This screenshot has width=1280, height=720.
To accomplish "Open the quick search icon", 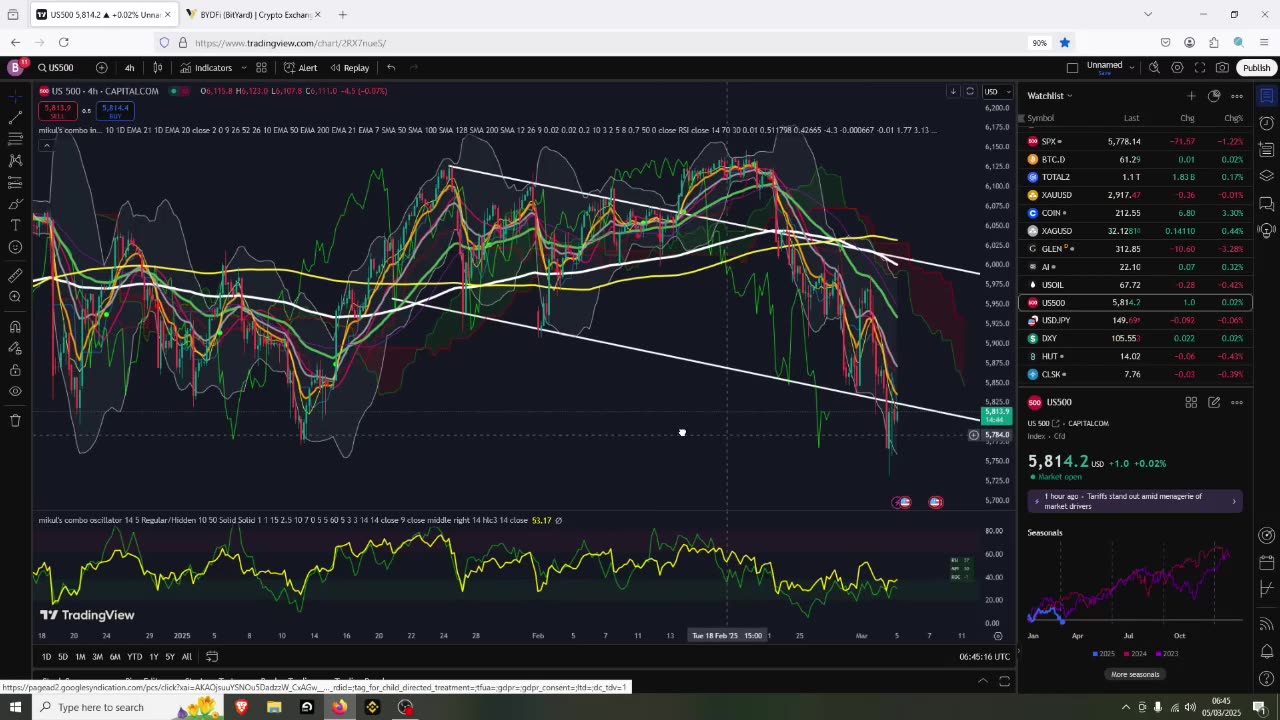I will pyautogui.click(x=1154, y=68).
